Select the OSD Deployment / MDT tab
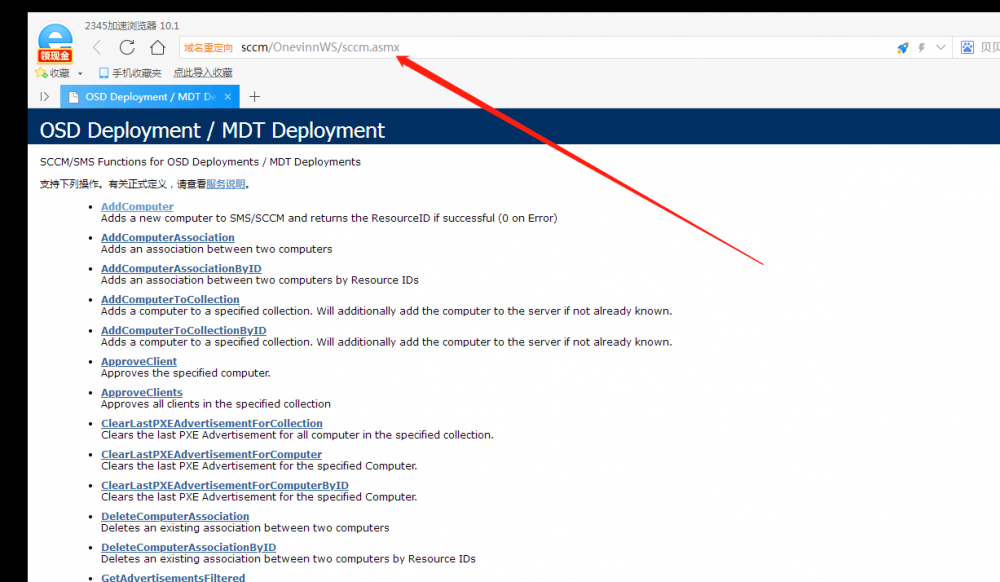Image resolution: width=1000 pixels, height=582 pixels. [150, 97]
